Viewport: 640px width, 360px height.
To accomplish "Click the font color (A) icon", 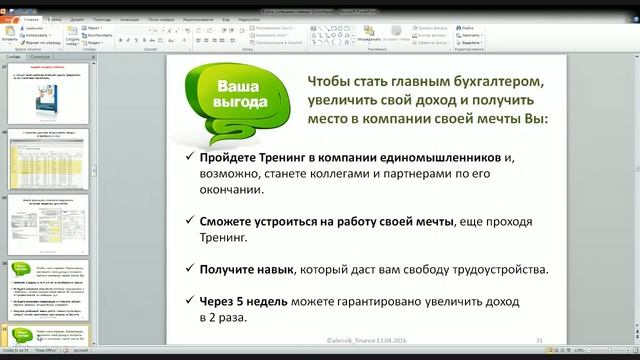I will (x=184, y=40).
